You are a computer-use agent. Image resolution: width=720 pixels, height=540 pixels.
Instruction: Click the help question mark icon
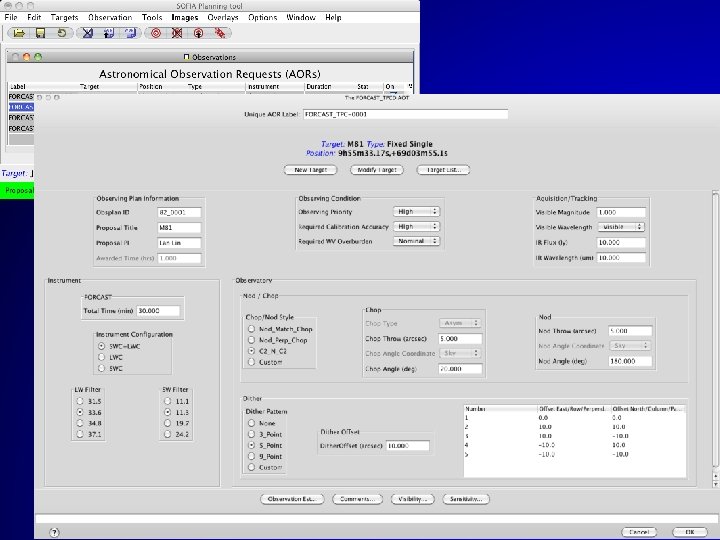tap(53, 532)
